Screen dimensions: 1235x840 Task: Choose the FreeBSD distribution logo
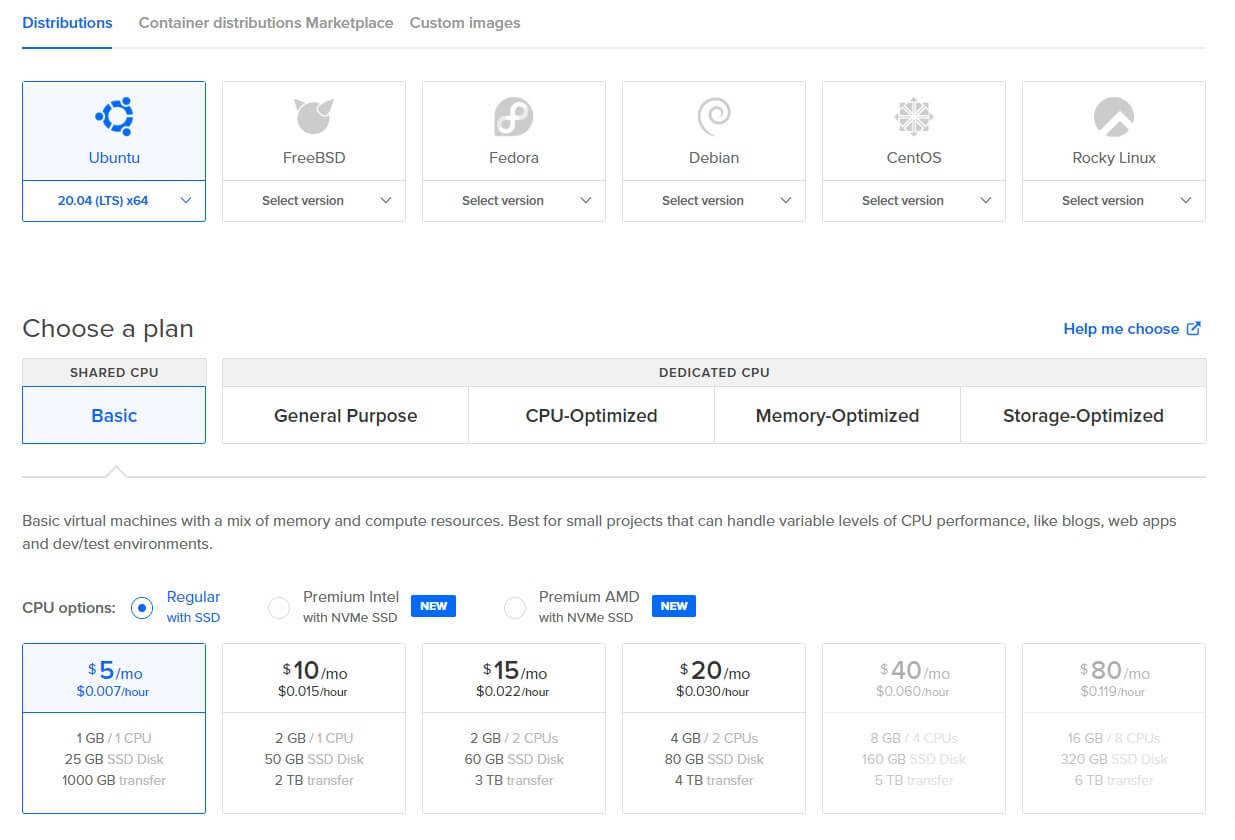coord(314,117)
